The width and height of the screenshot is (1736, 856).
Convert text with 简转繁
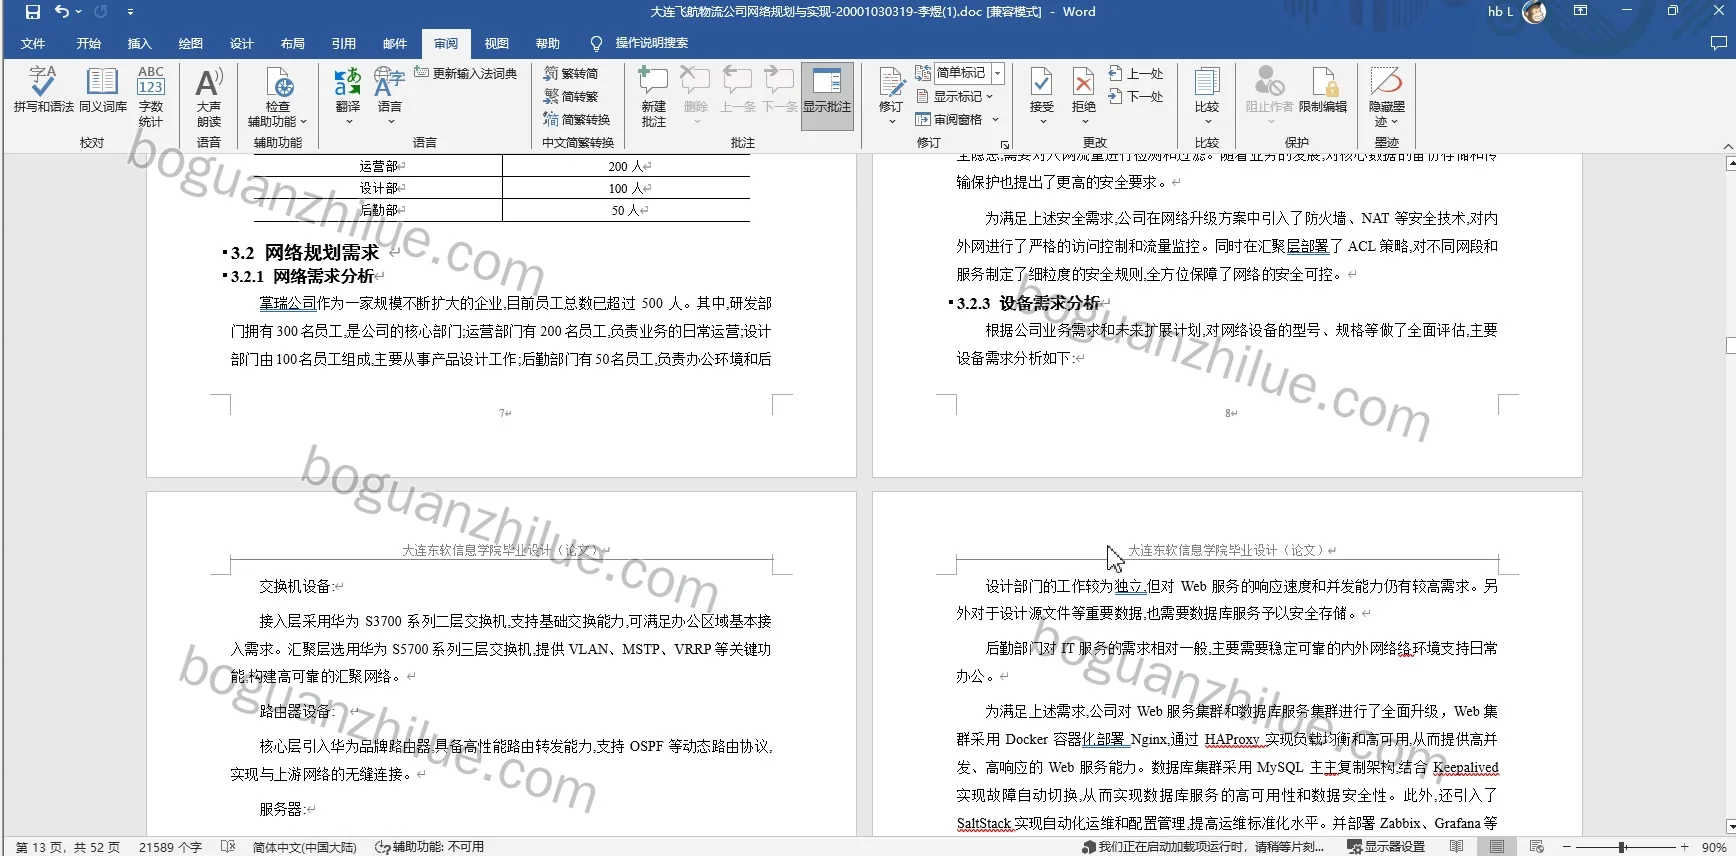click(570, 96)
